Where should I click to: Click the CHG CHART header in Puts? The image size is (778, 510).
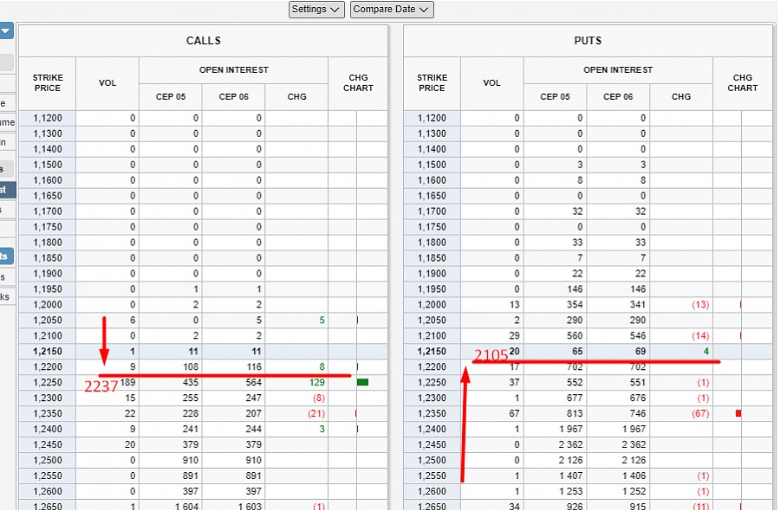click(x=742, y=83)
